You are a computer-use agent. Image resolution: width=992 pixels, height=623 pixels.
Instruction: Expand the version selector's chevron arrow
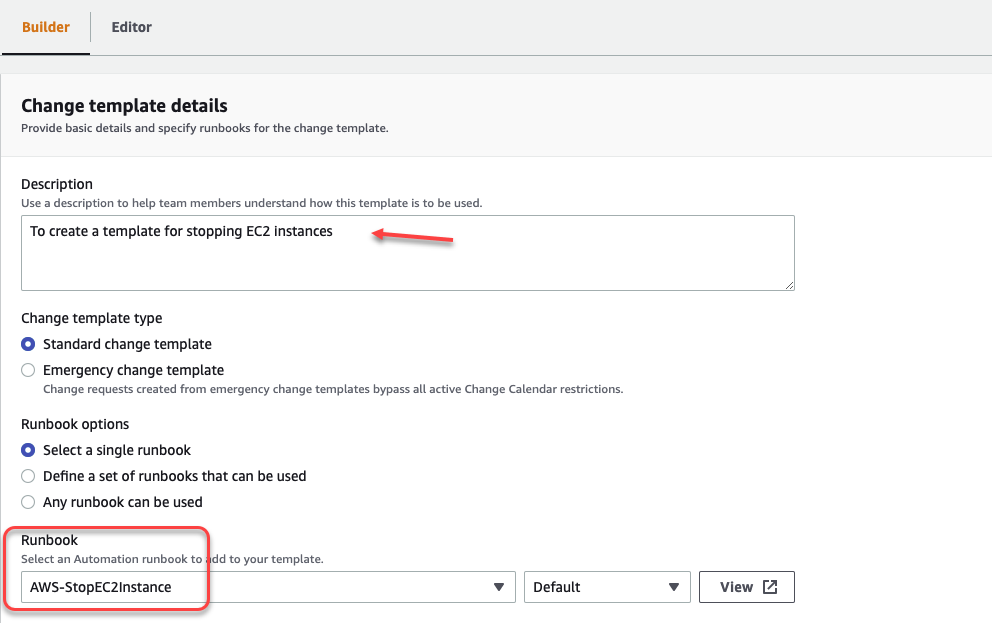pyautogui.click(x=674, y=587)
